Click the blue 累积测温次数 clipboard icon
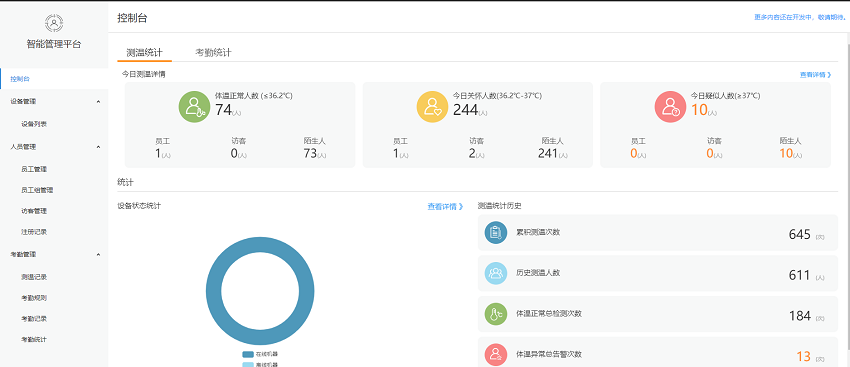Viewport: 850px width, 367px height. click(495, 233)
